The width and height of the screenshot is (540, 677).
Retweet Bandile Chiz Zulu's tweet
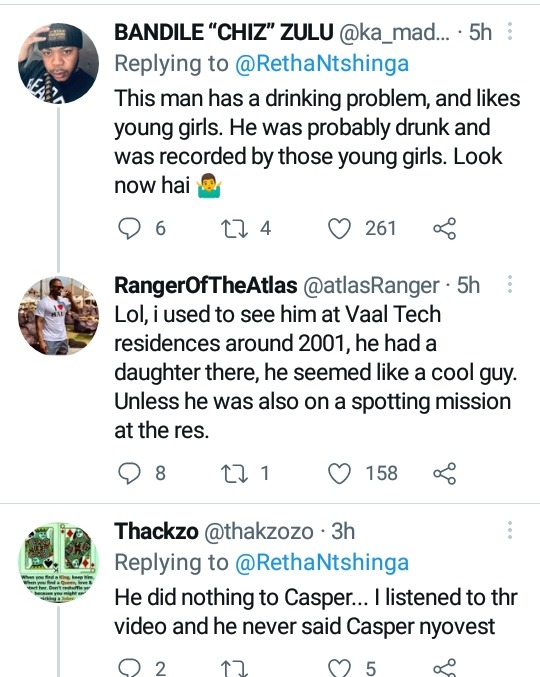click(234, 229)
